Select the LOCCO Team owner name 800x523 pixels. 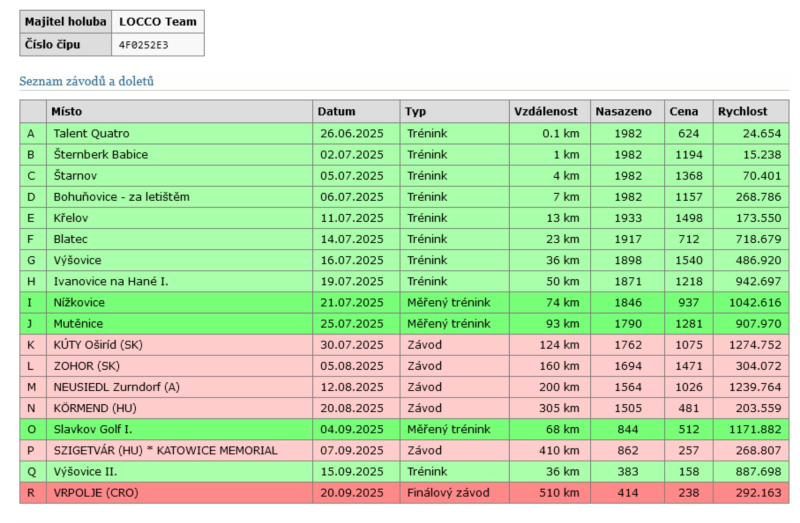[157, 21]
